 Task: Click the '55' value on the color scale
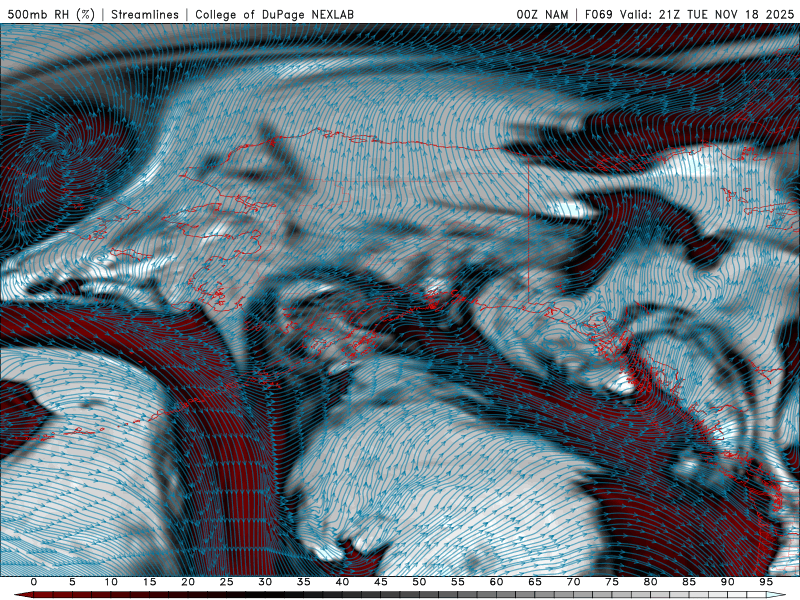click(458, 582)
